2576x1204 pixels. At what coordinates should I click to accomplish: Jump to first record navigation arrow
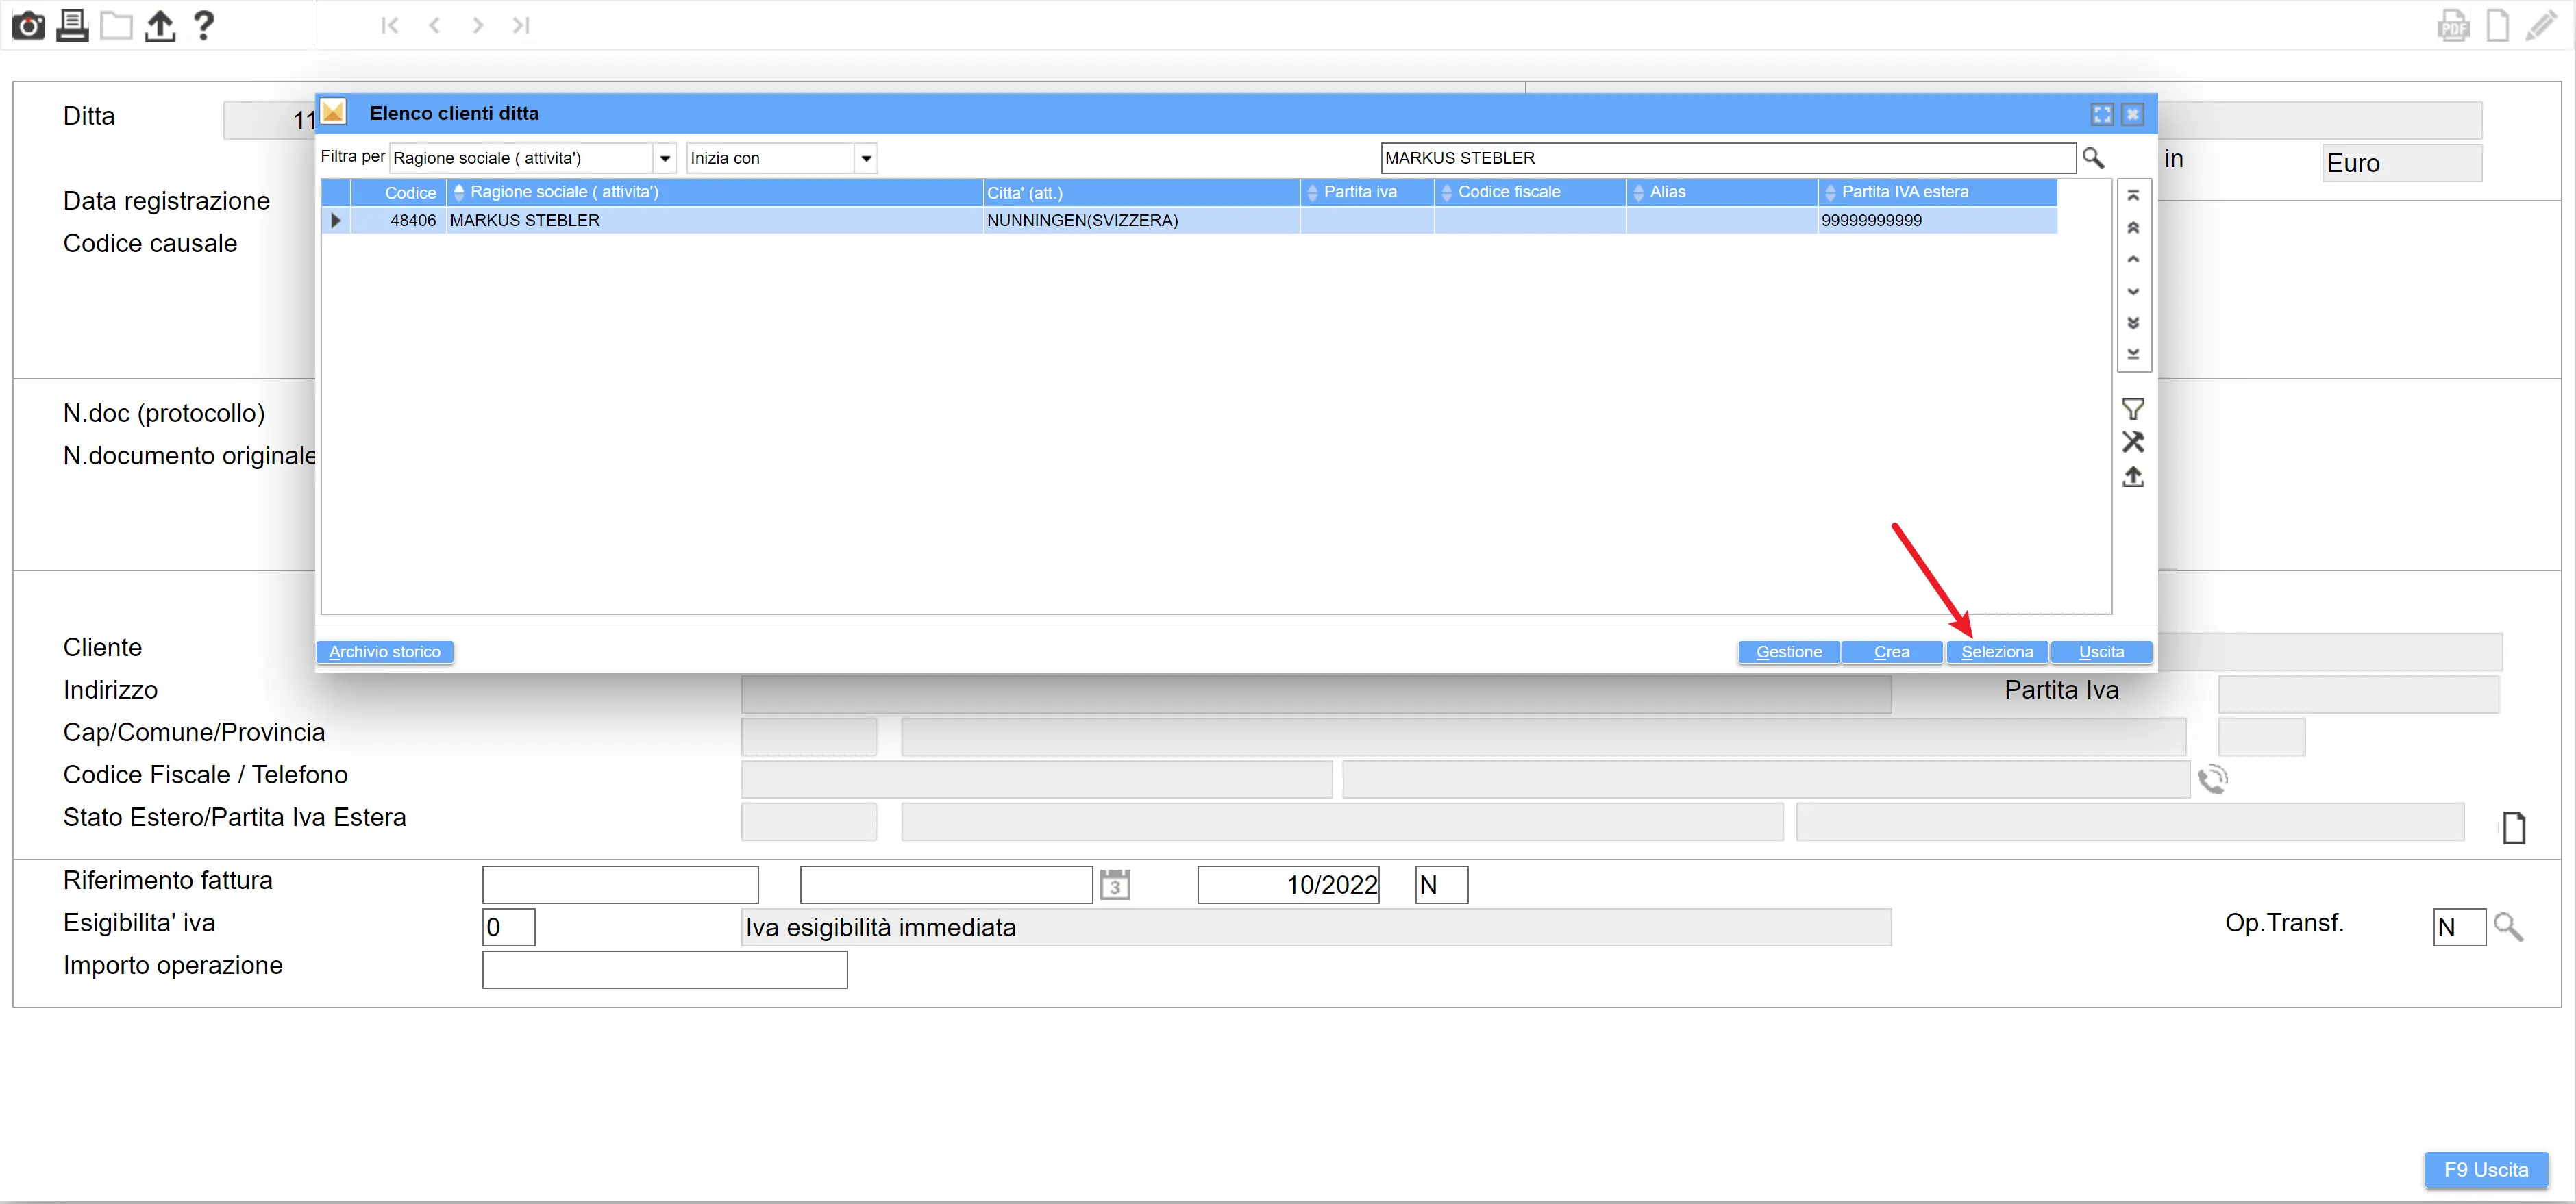coord(390,25)
